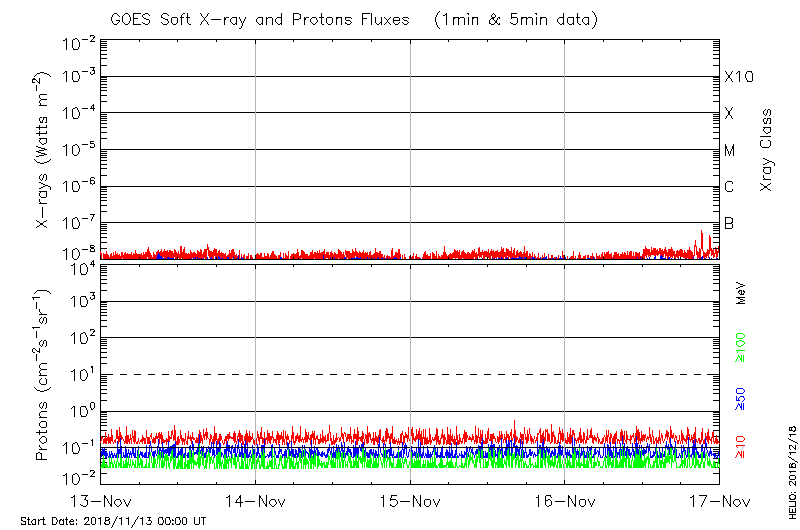Click the 16-Nov date tick label
The image size is (800, 530).
[565, 500]
